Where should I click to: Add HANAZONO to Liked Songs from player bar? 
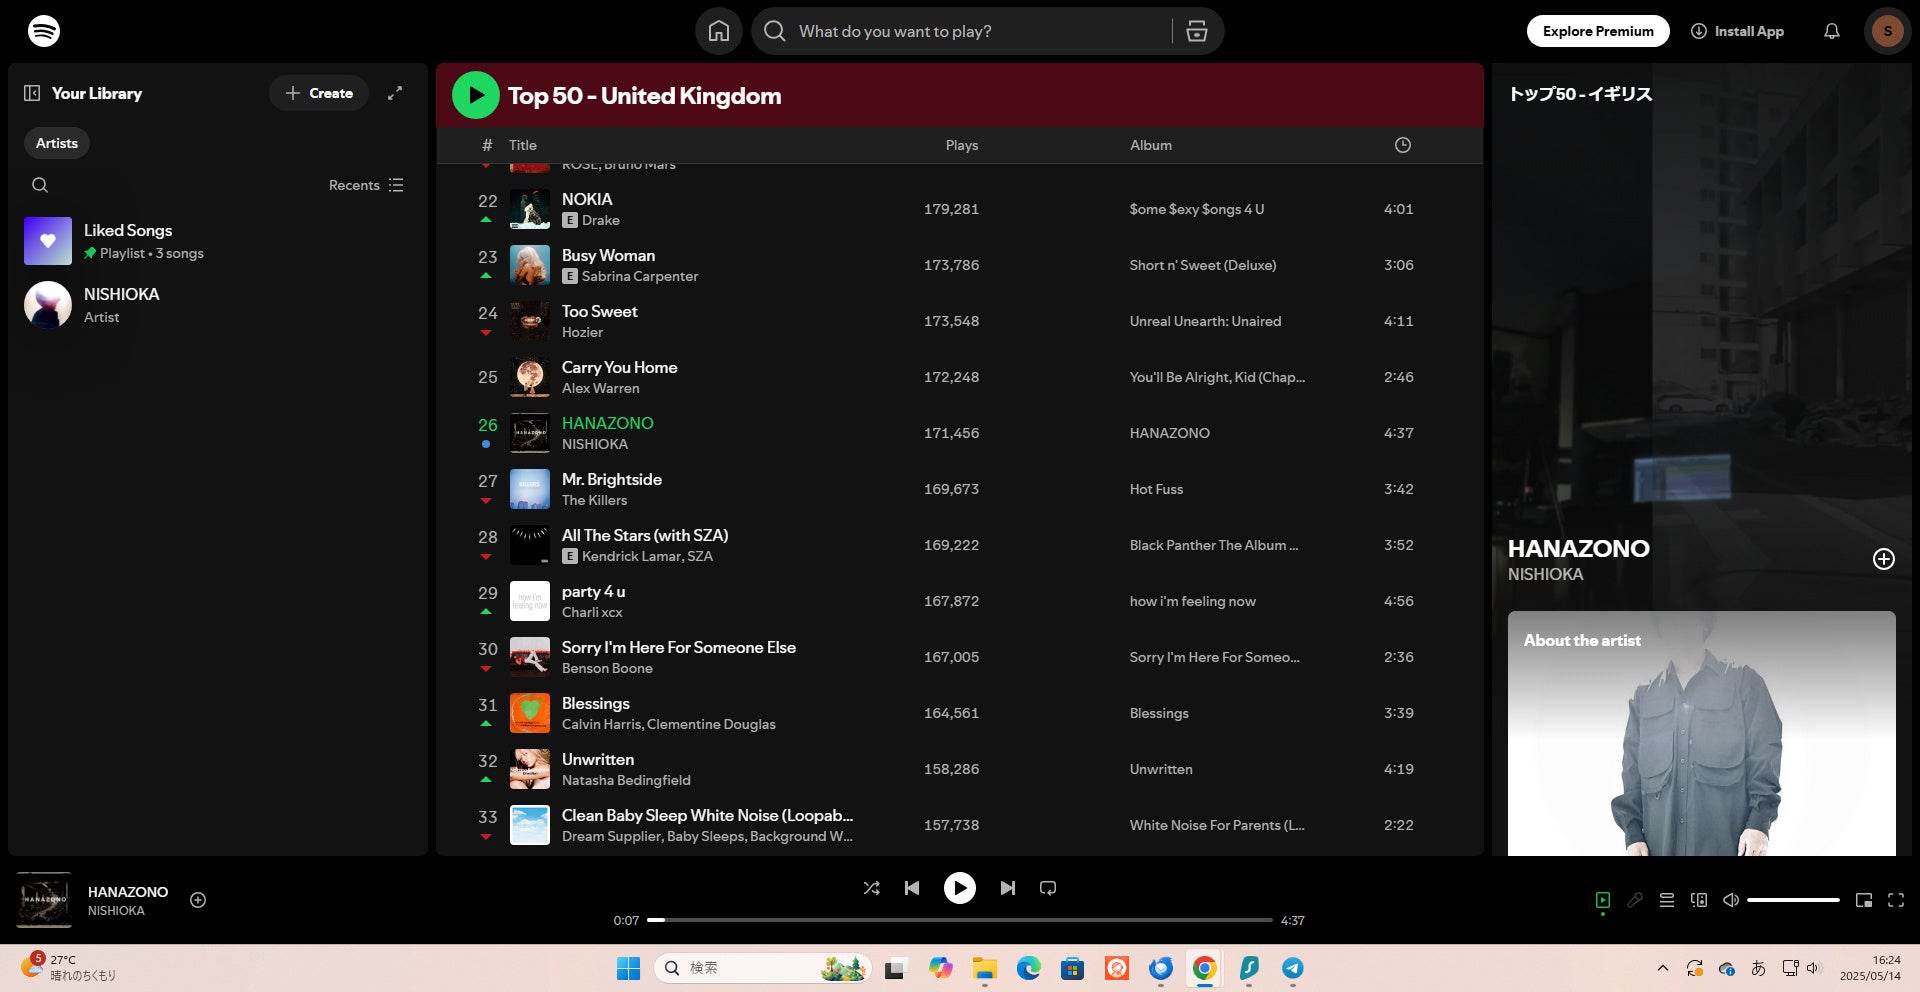[x=198, y=900]
